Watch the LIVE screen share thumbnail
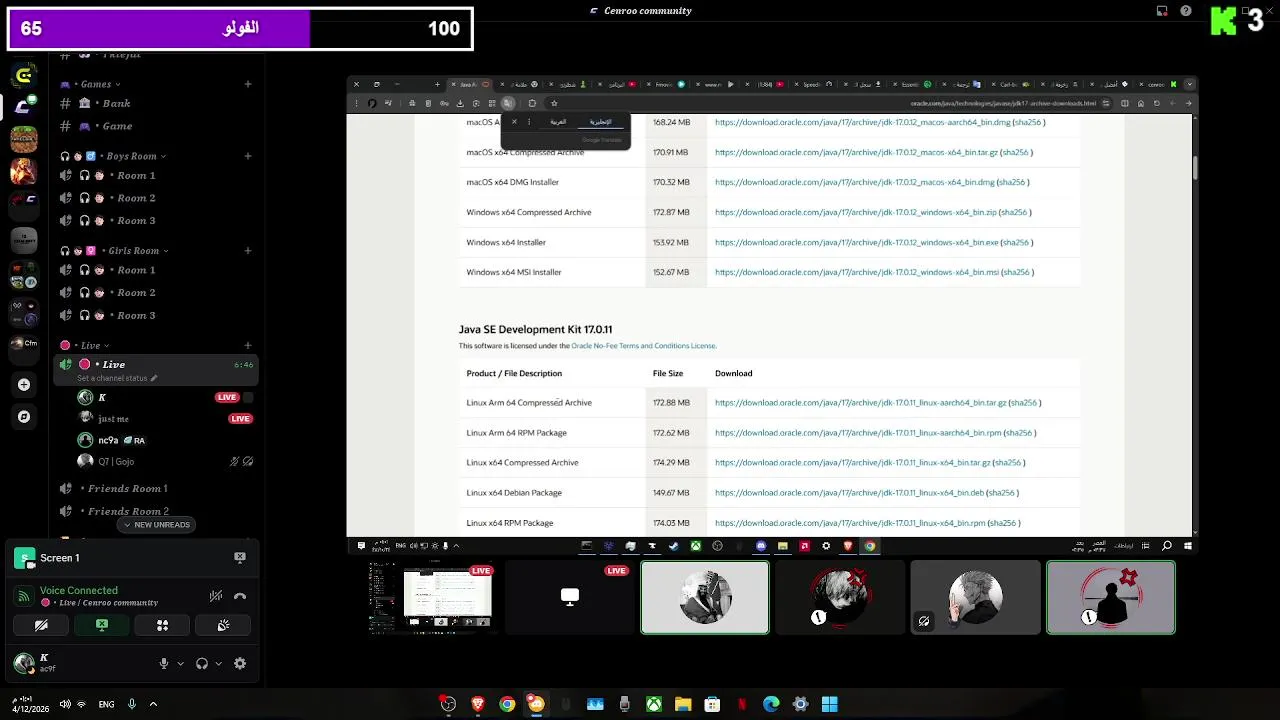This screenshot has width=1280, height=720. 432,597
